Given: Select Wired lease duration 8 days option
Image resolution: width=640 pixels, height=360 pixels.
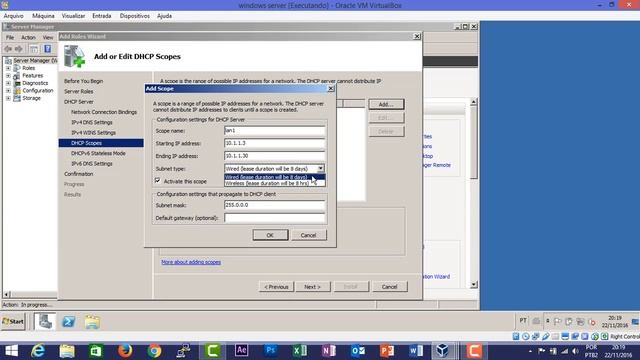Looking at the screenshot, I should point(274,177).
